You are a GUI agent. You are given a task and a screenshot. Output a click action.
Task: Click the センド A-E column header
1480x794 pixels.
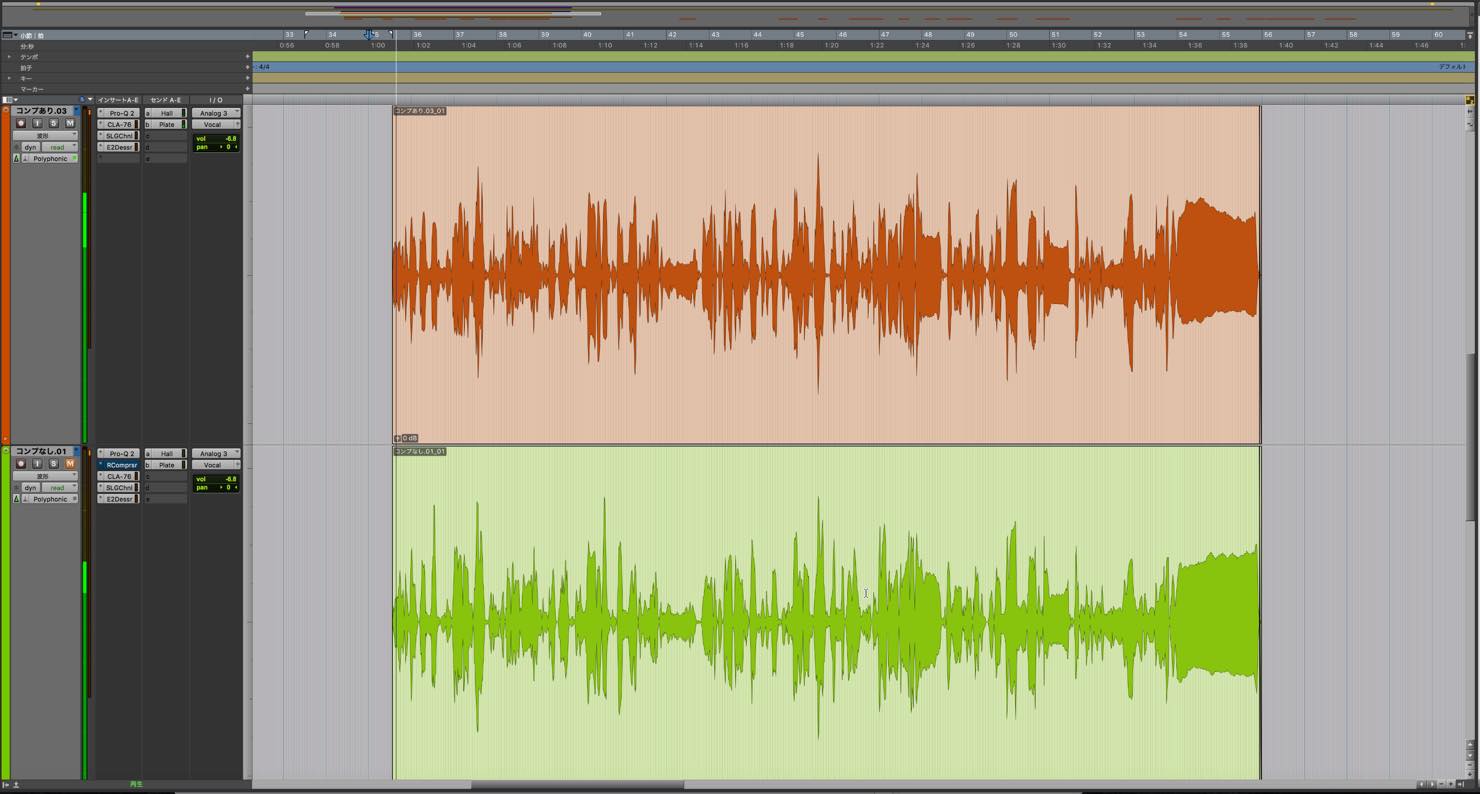(166, 100)
